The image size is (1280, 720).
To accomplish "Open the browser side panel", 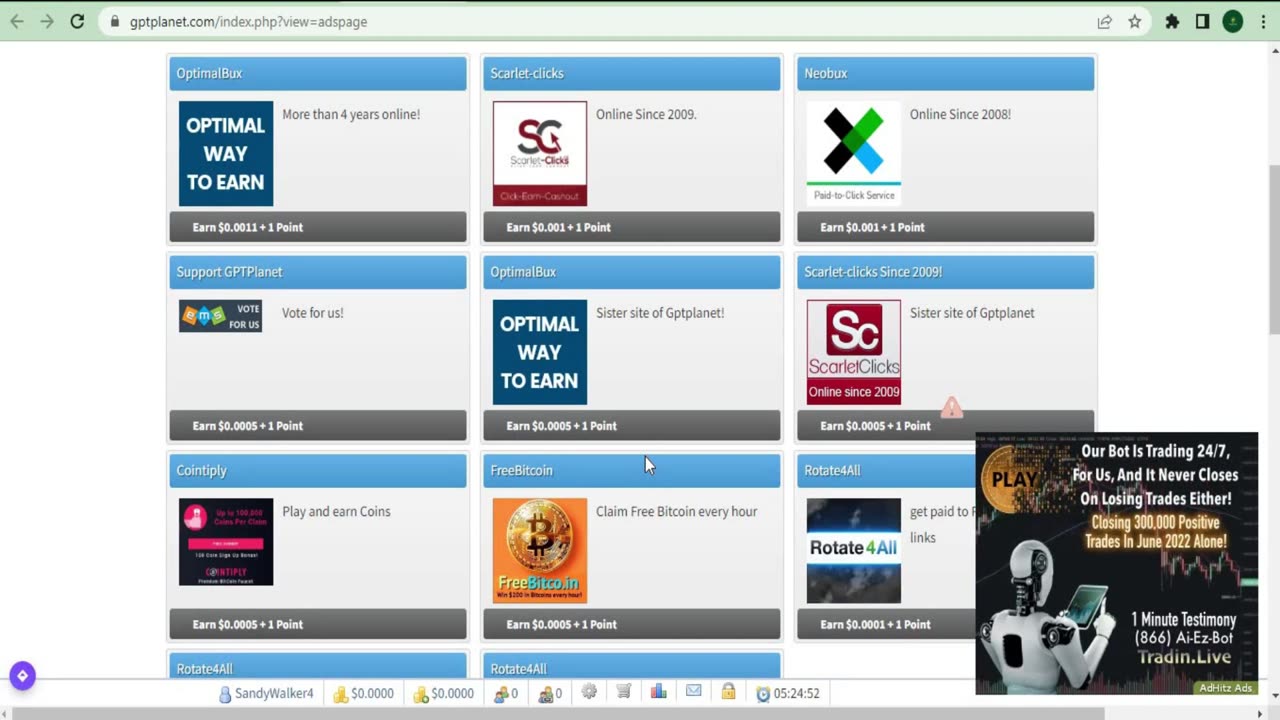I will [x=1202, y=22].
